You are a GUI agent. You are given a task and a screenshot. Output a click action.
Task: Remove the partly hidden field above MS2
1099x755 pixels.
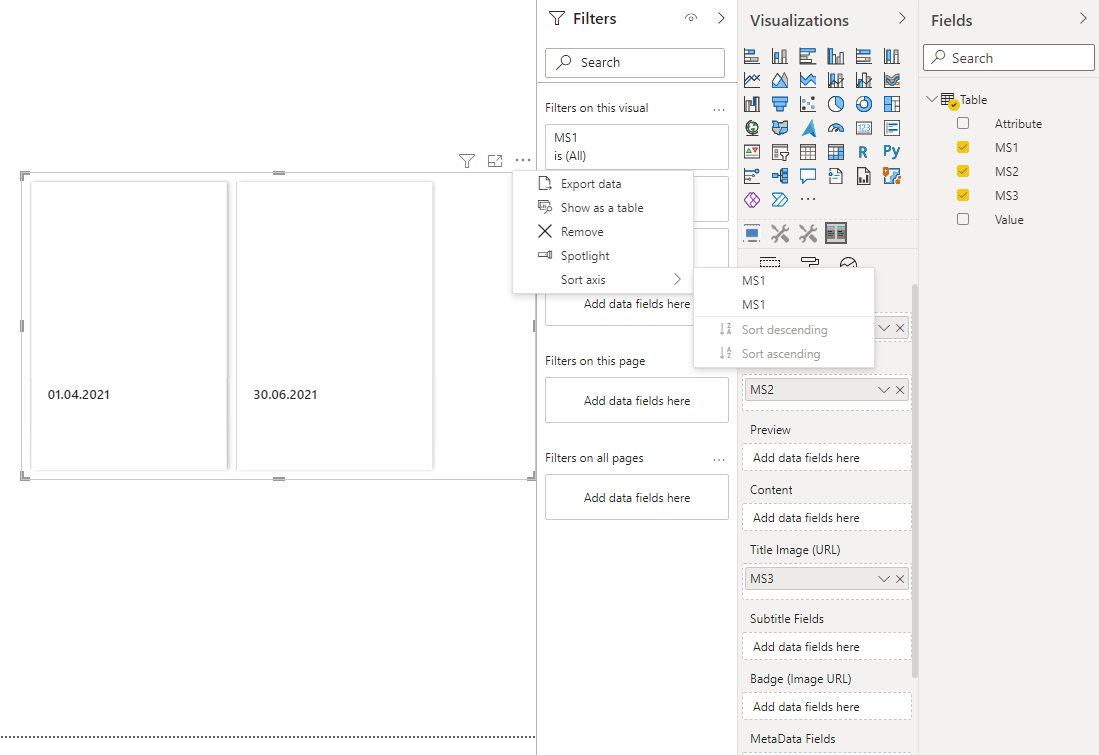click(900, 328)
